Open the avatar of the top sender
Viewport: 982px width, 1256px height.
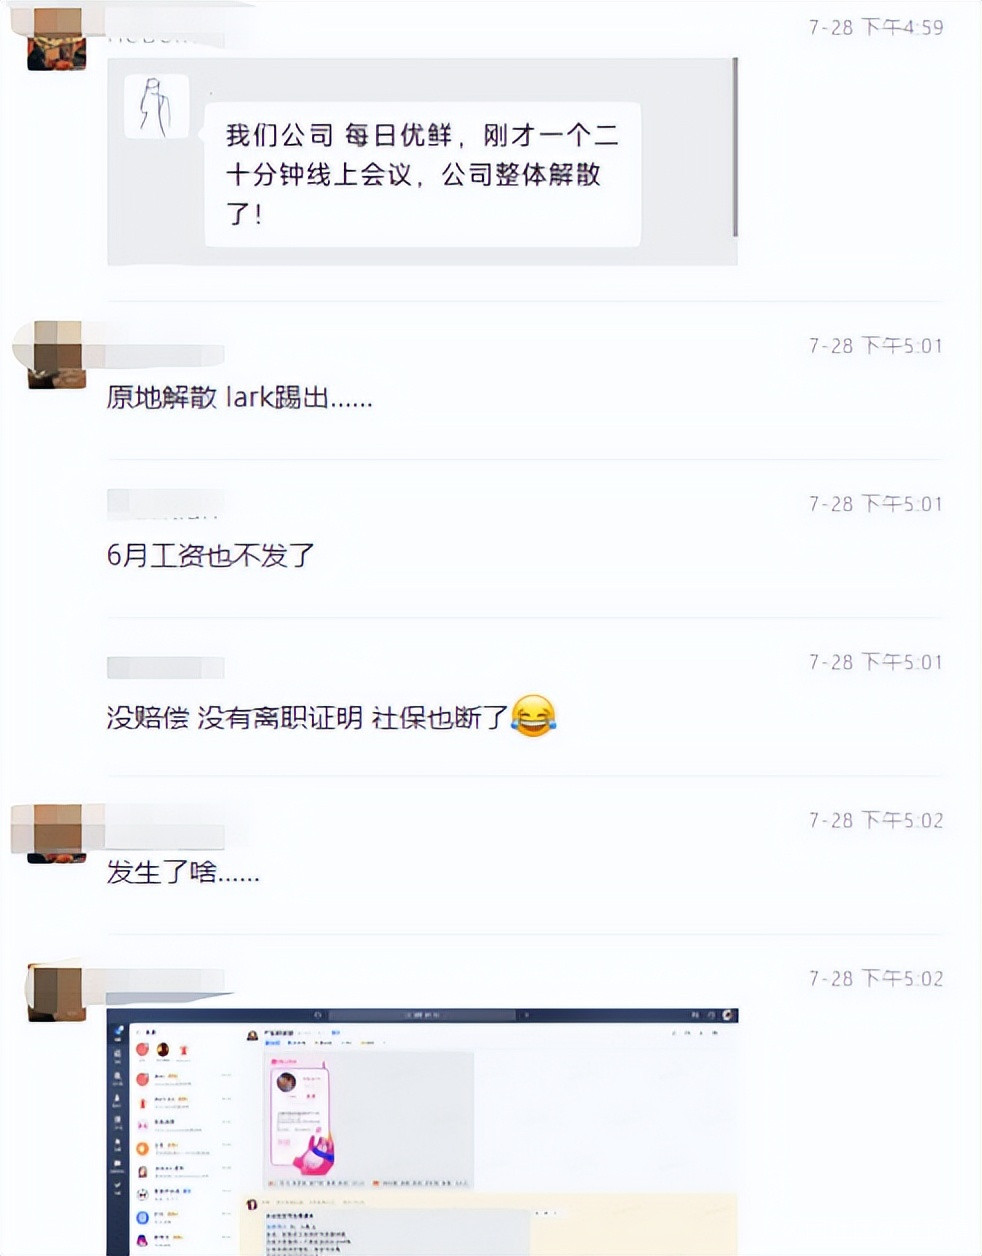pyautogui.click(x=57, y=40)
